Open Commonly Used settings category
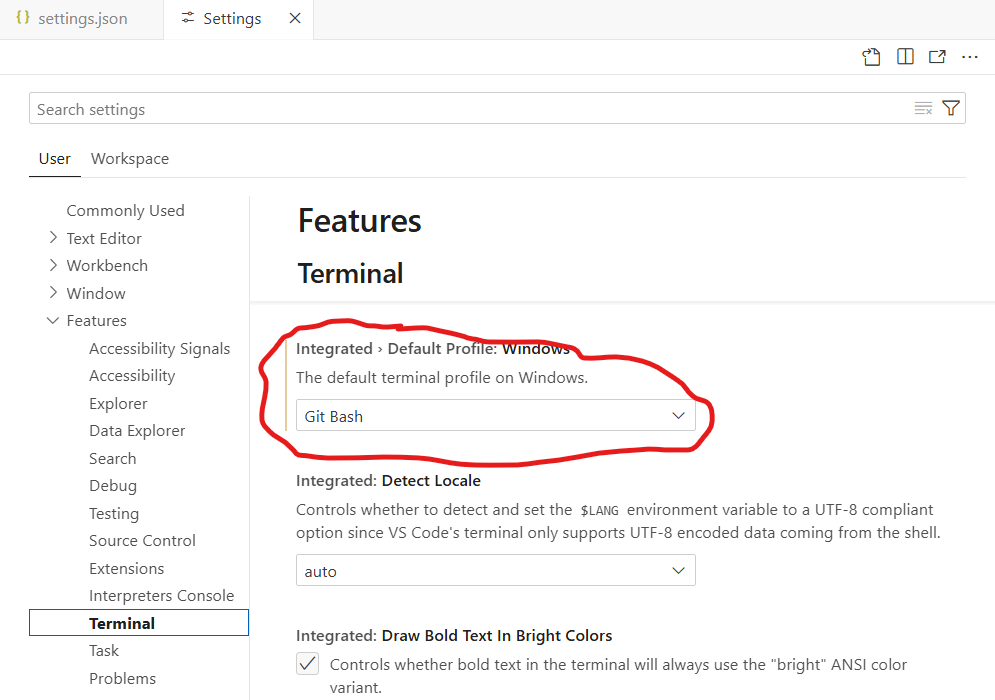The width and height of the screenshot is (995, 700). click(125, 211)
